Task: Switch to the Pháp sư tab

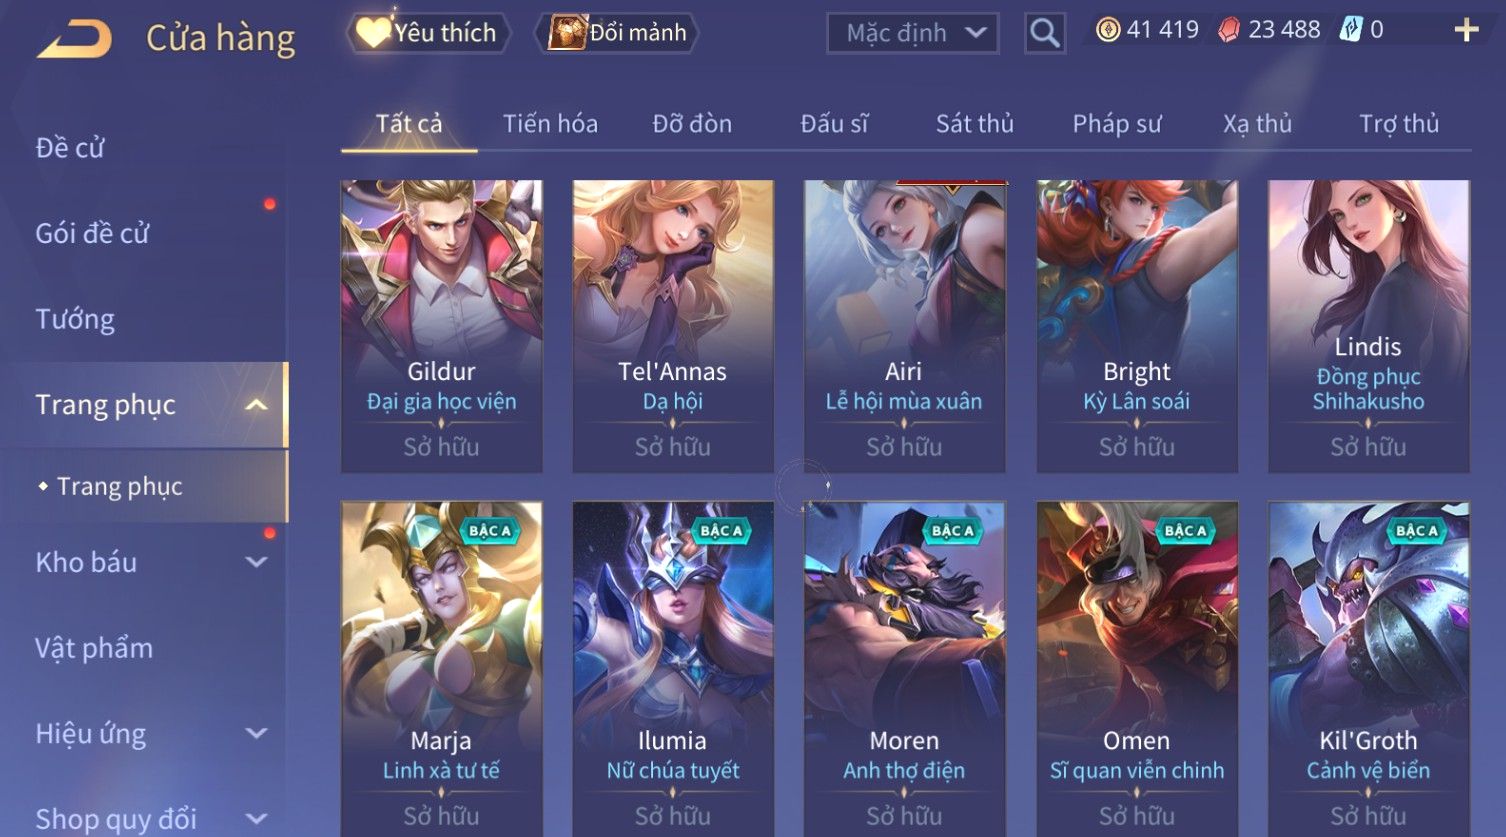Action: [x=1117, y=124]
